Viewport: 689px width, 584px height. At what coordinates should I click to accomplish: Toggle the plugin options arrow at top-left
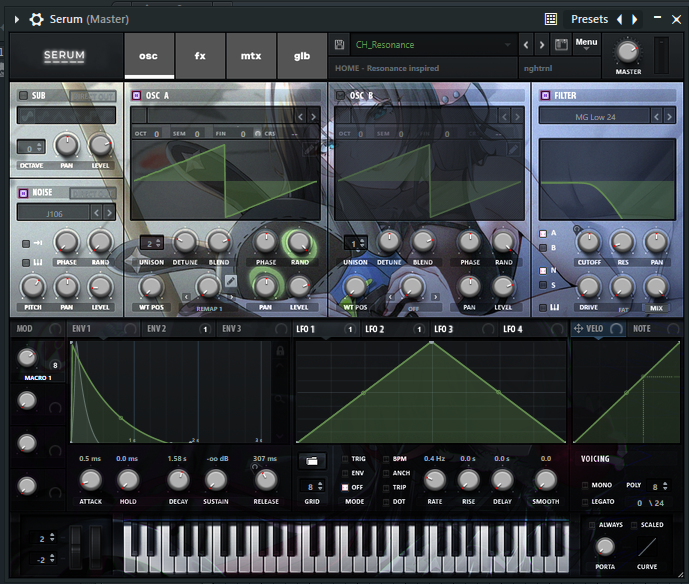click(x=17, y=19)
